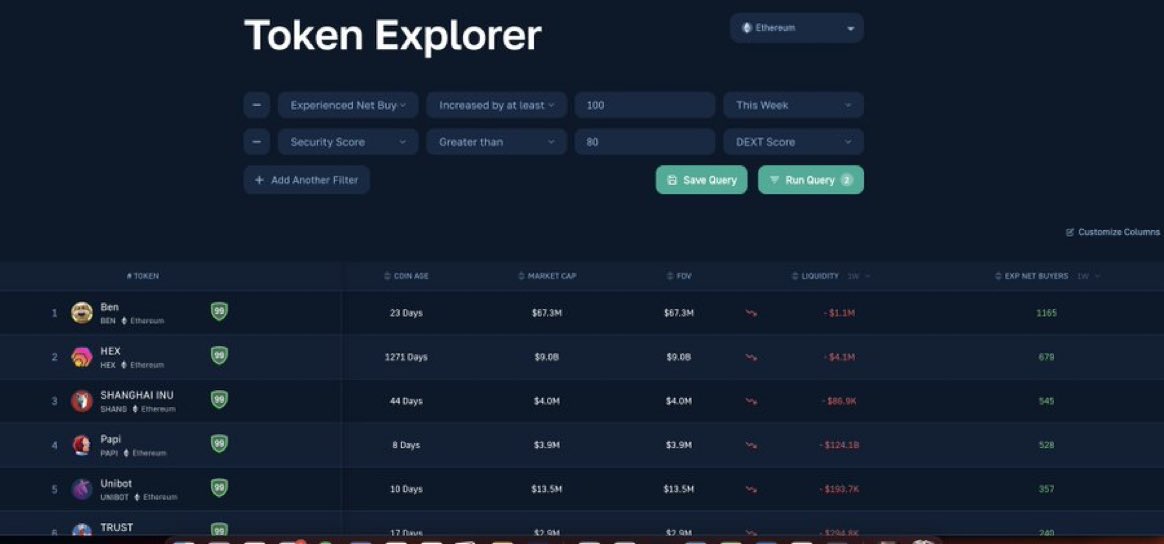Sort by Coin Age column

coord(406,276)
